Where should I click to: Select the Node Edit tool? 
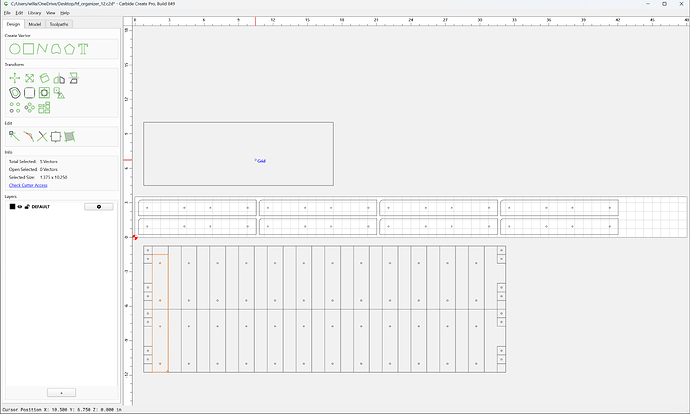(x=14, y=136)
